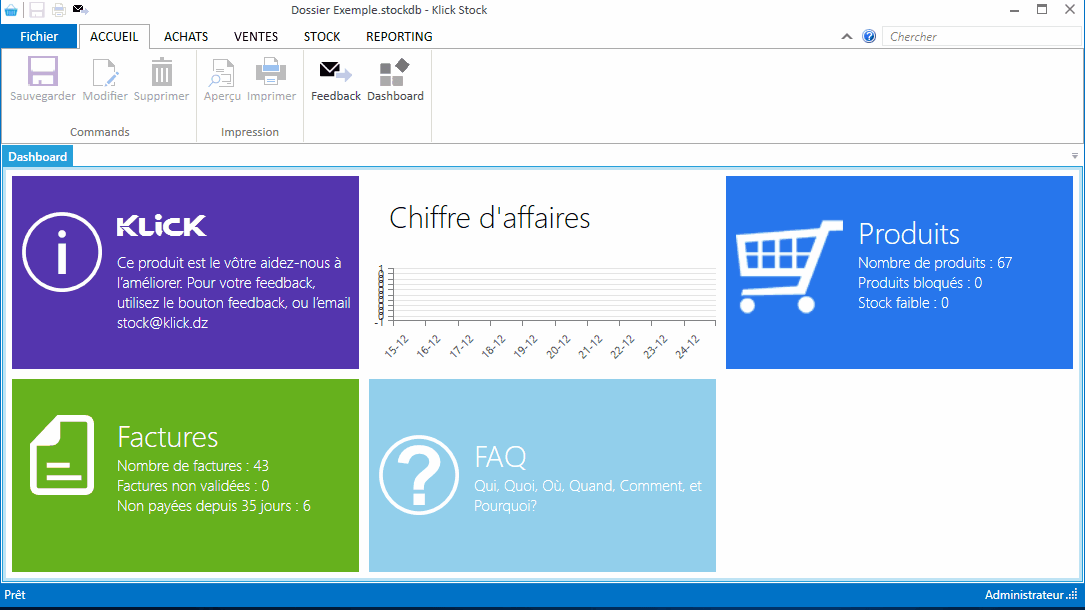
Task: Click in the Chercher search field
Action: tap(980, 37)
